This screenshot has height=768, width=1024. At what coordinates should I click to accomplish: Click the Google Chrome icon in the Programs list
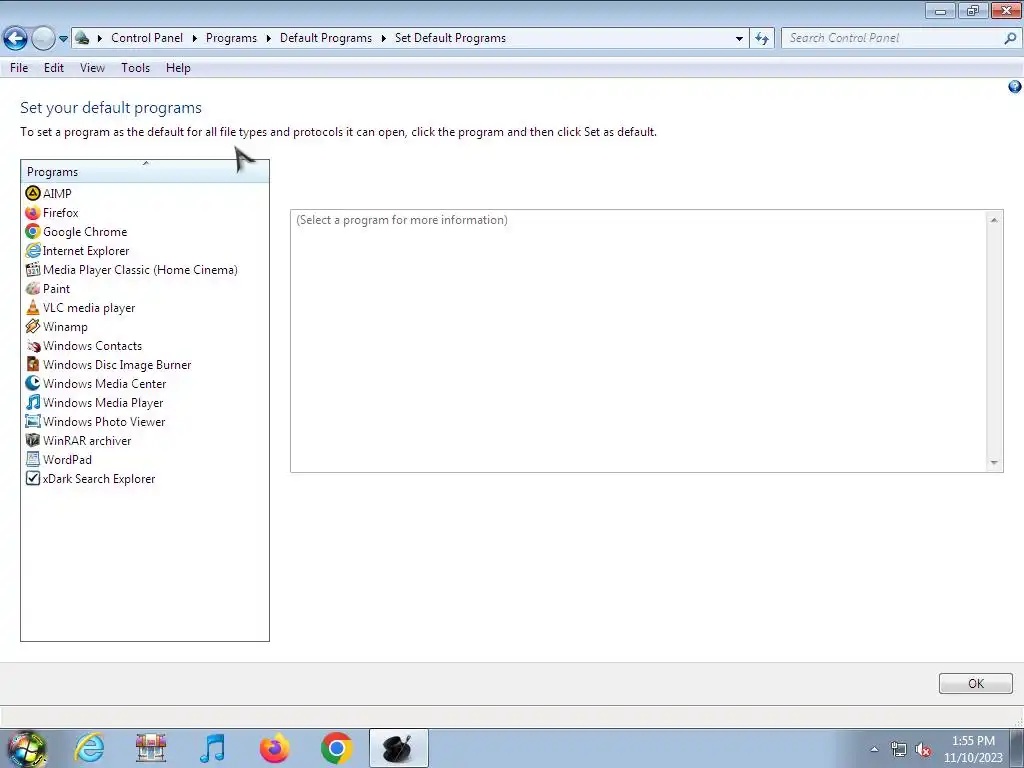click(x=33, y=231)
